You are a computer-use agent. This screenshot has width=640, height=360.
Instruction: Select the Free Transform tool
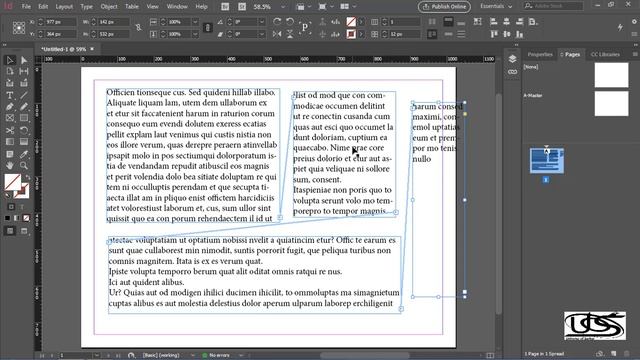coord(24,131)
